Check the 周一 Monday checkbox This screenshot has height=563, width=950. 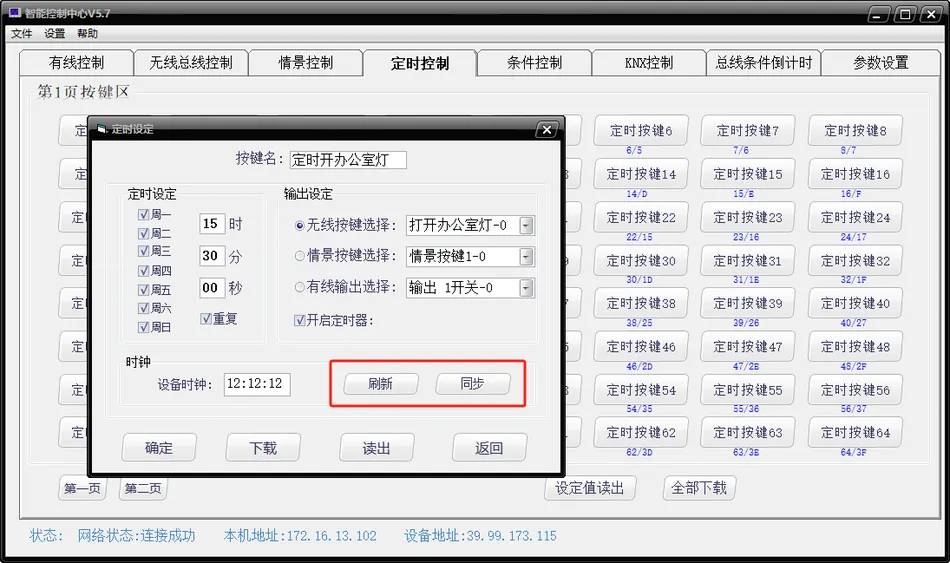[x=144, y=215]
